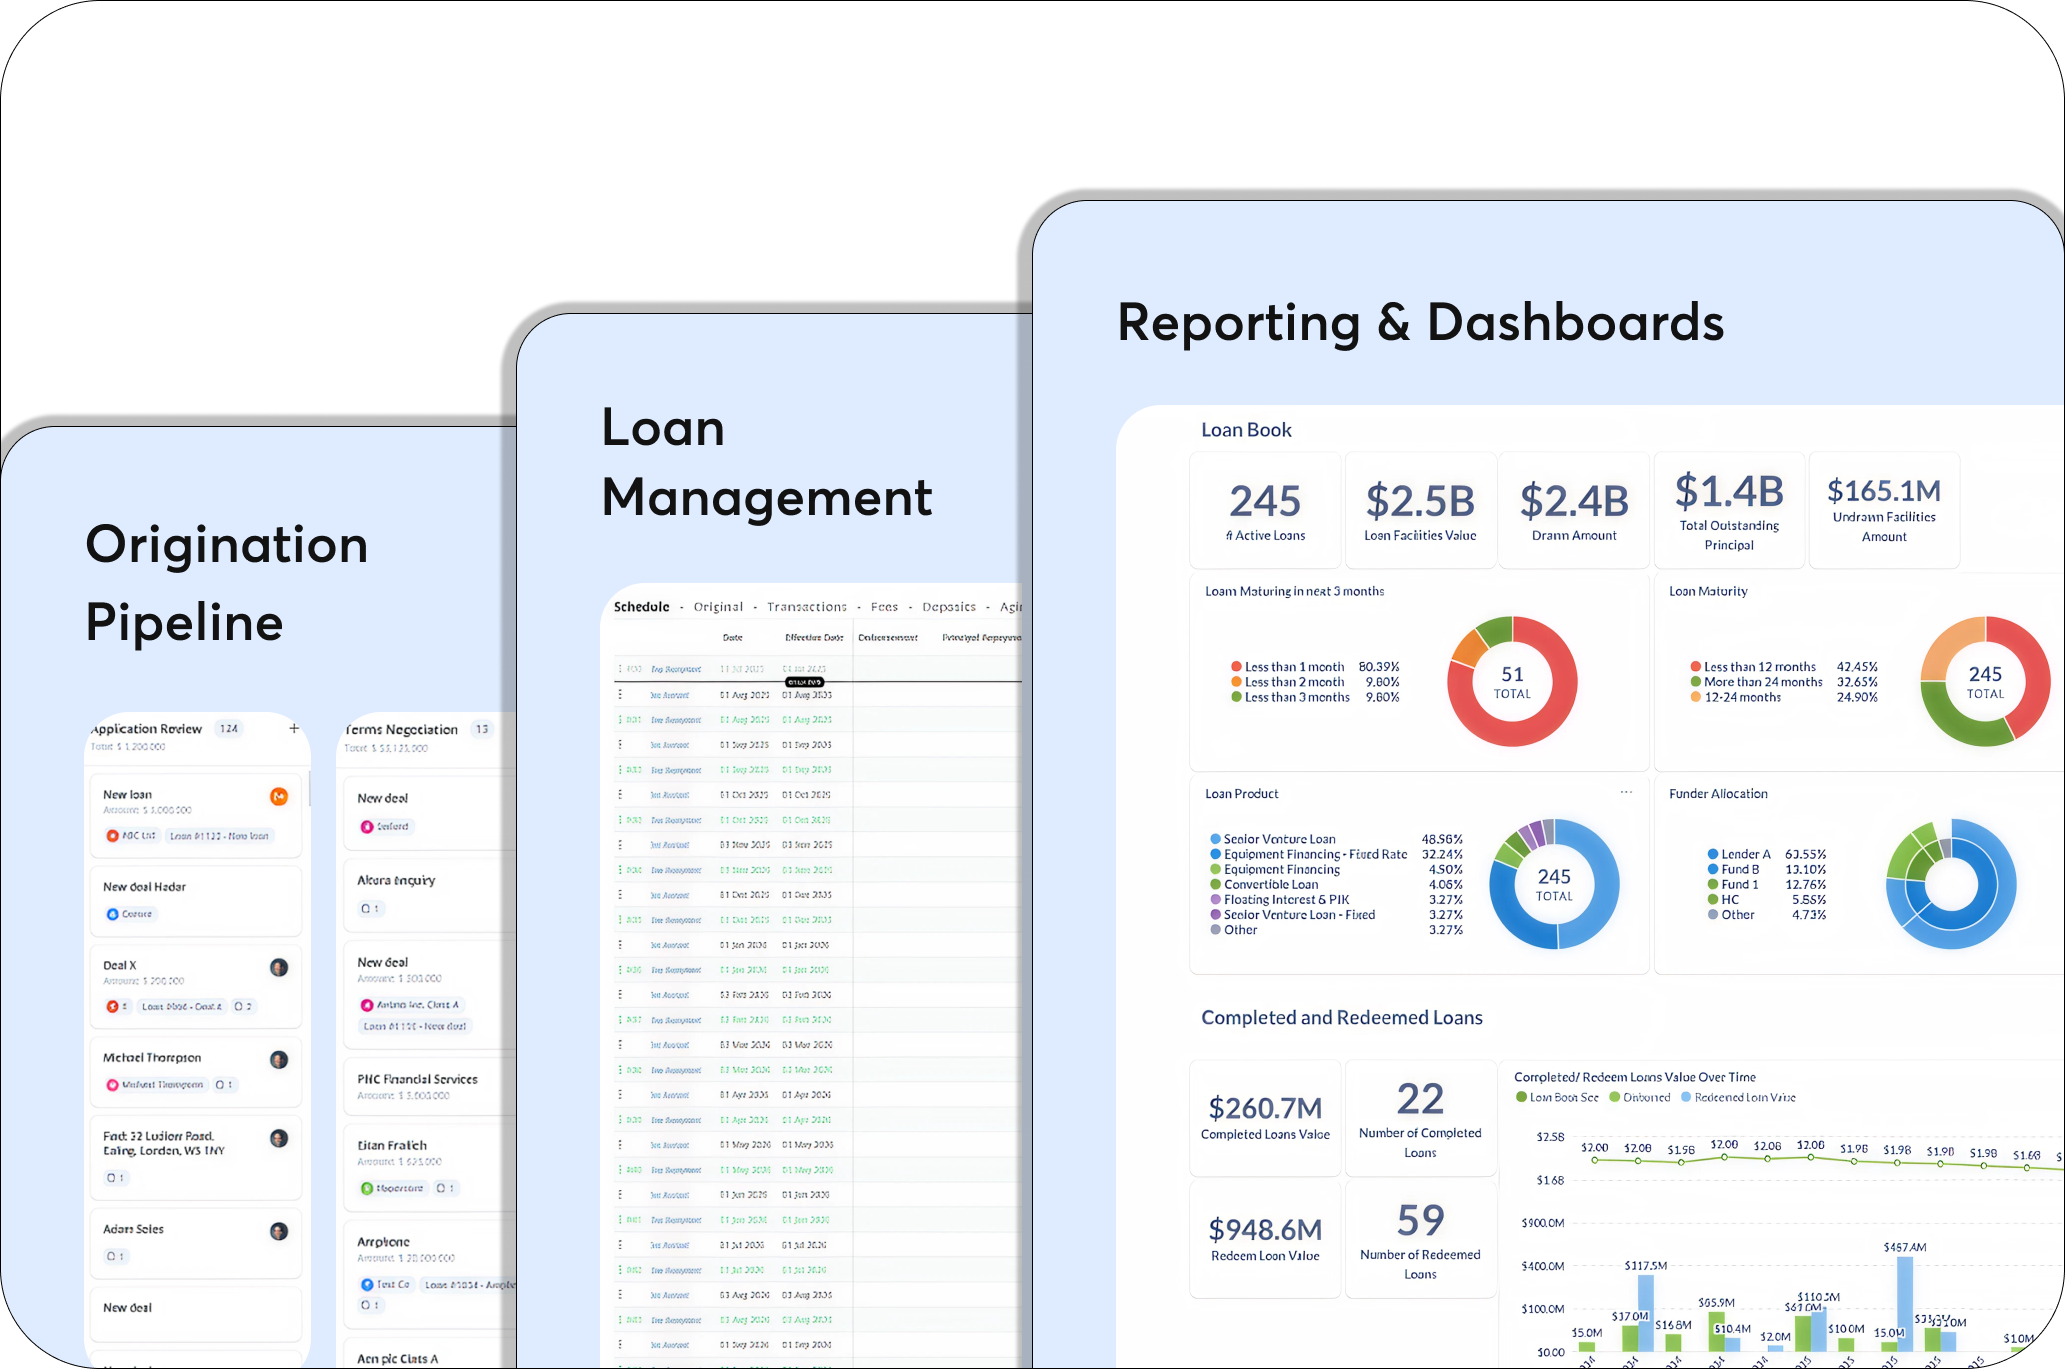Toggle Disbursed legend in Completed/Redeem chart
Image resolution: width=2065 pixels, height=1369 pixels.
pyautogui.click(x=1640, y=1097)
